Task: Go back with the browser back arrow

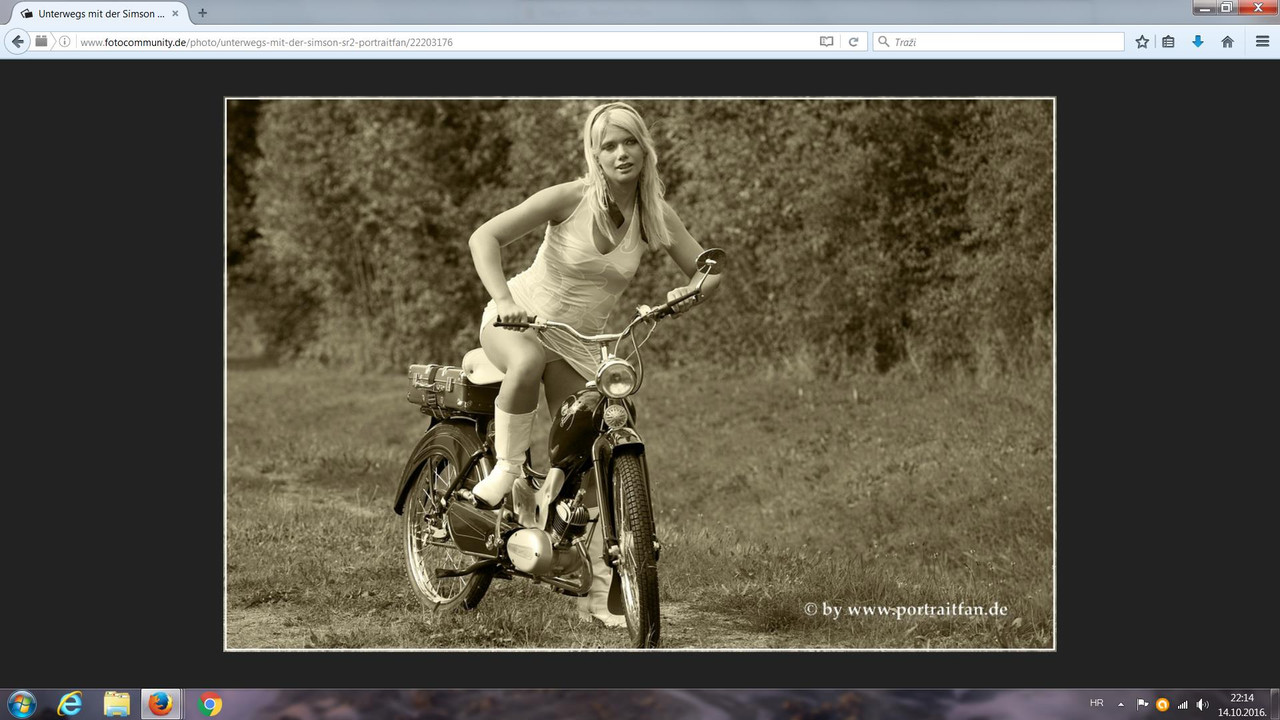Action: tap(17, 42)
